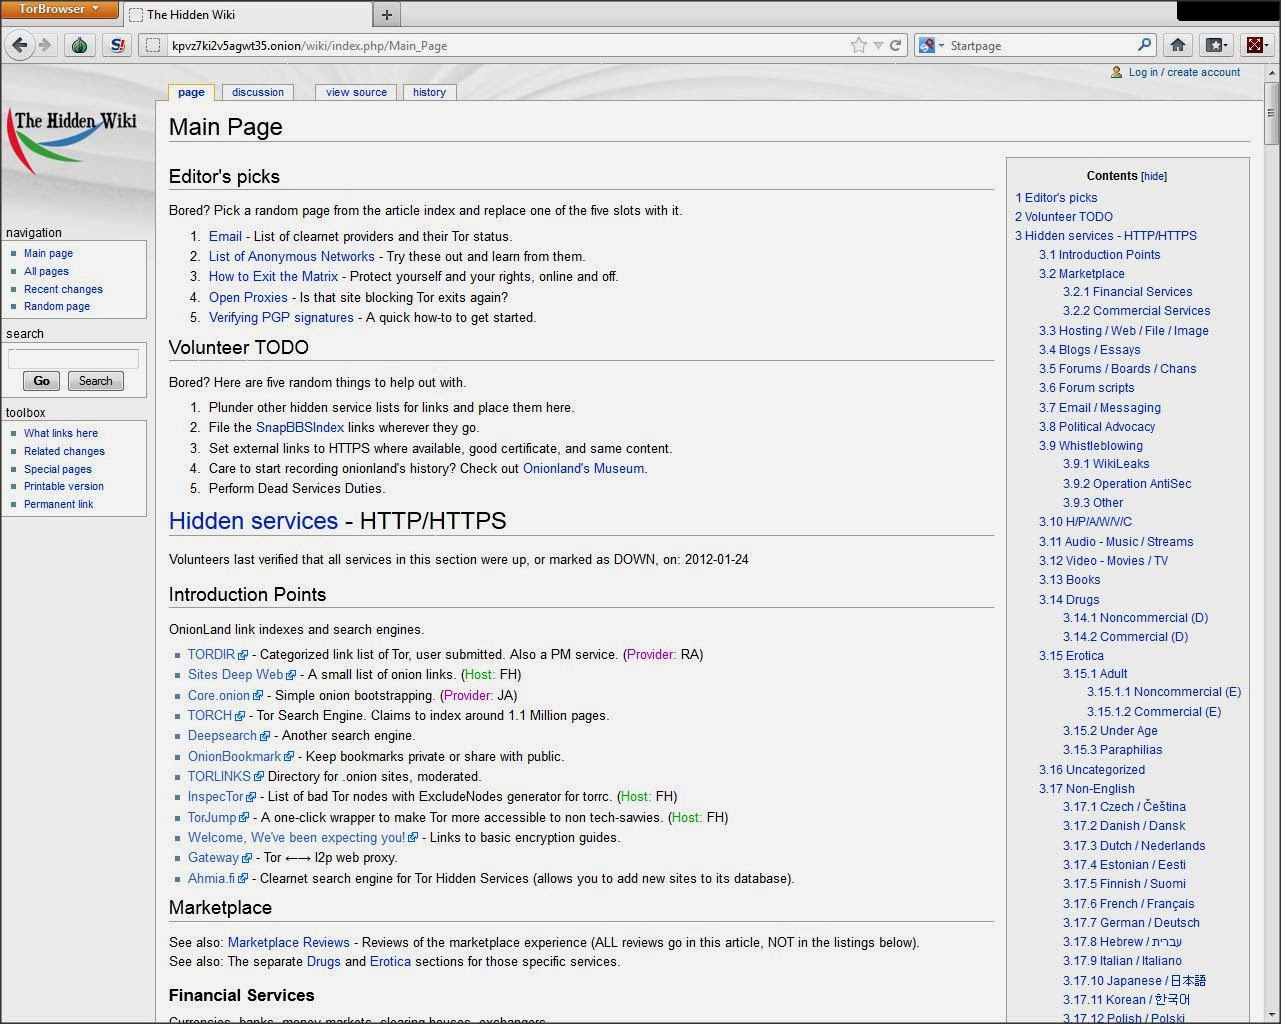Click the wiki Go button

tap(41, 381)
